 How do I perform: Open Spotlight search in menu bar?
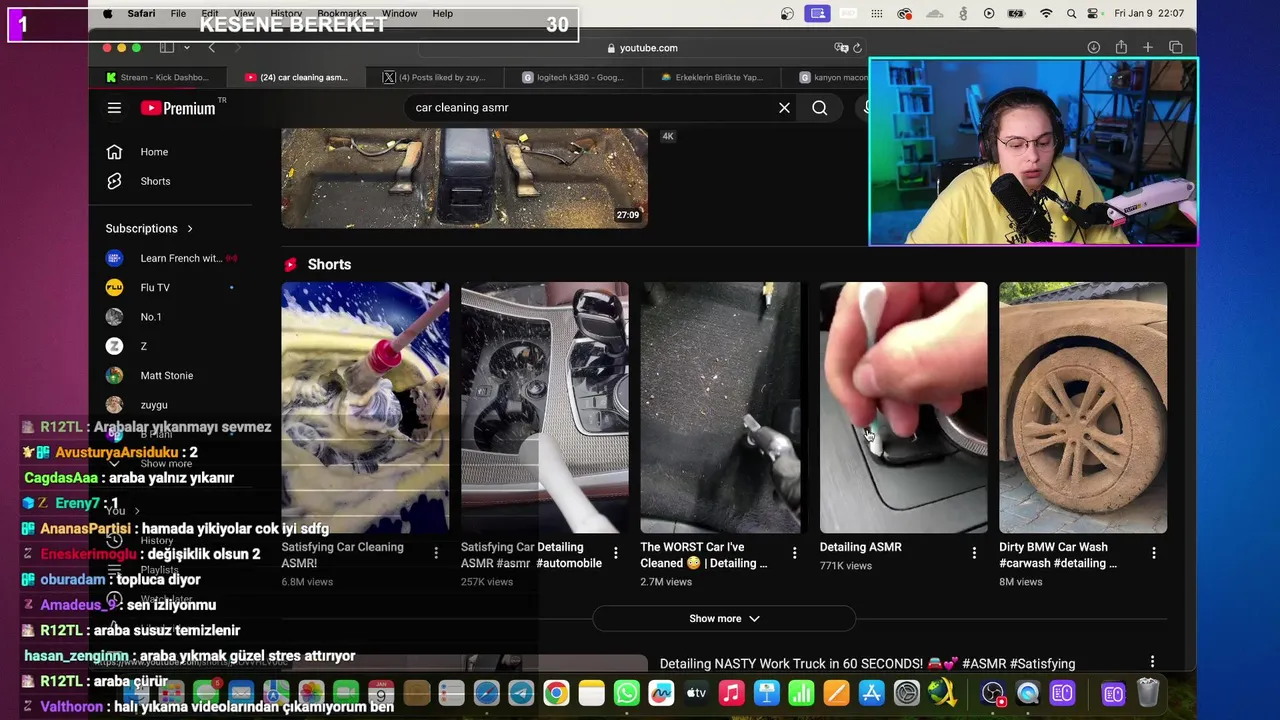[1072, 14]
